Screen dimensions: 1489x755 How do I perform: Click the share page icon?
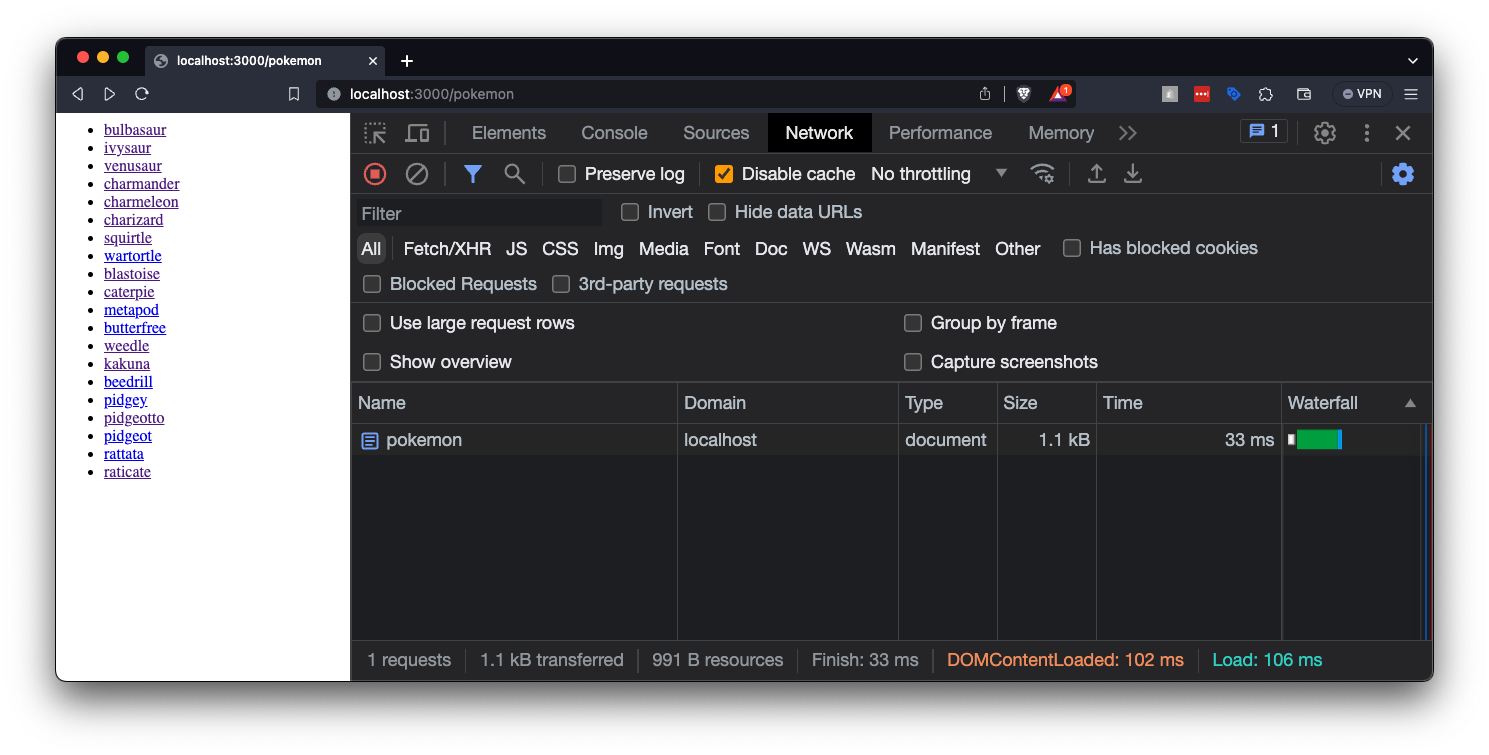[x=985, y=94]
